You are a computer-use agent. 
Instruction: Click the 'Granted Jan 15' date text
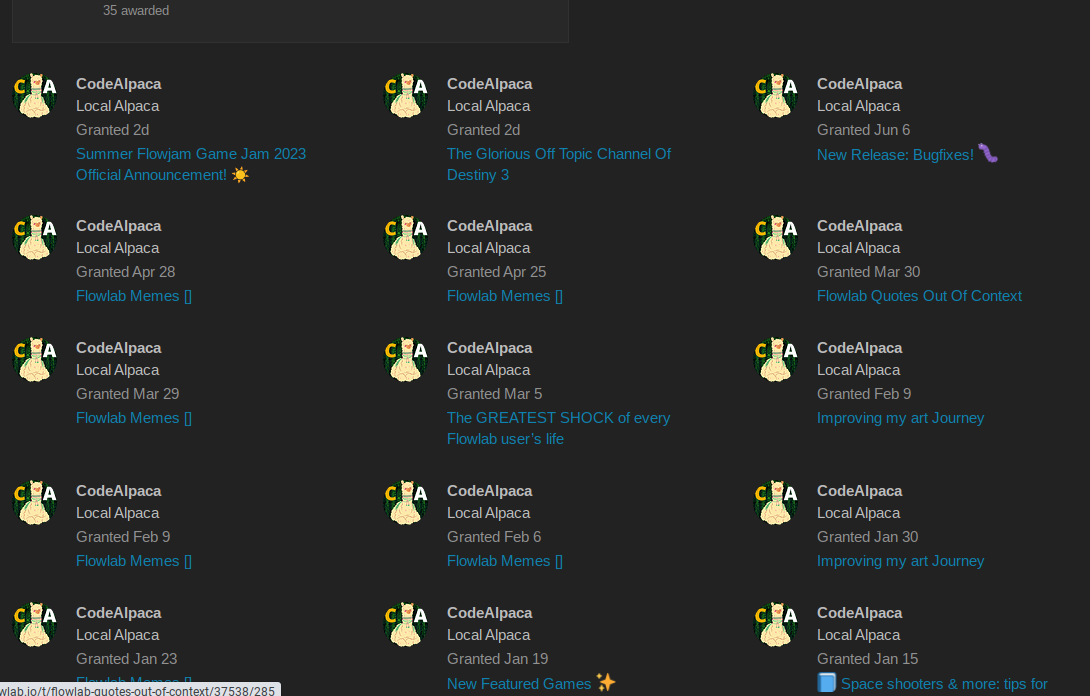coord(868,659)
